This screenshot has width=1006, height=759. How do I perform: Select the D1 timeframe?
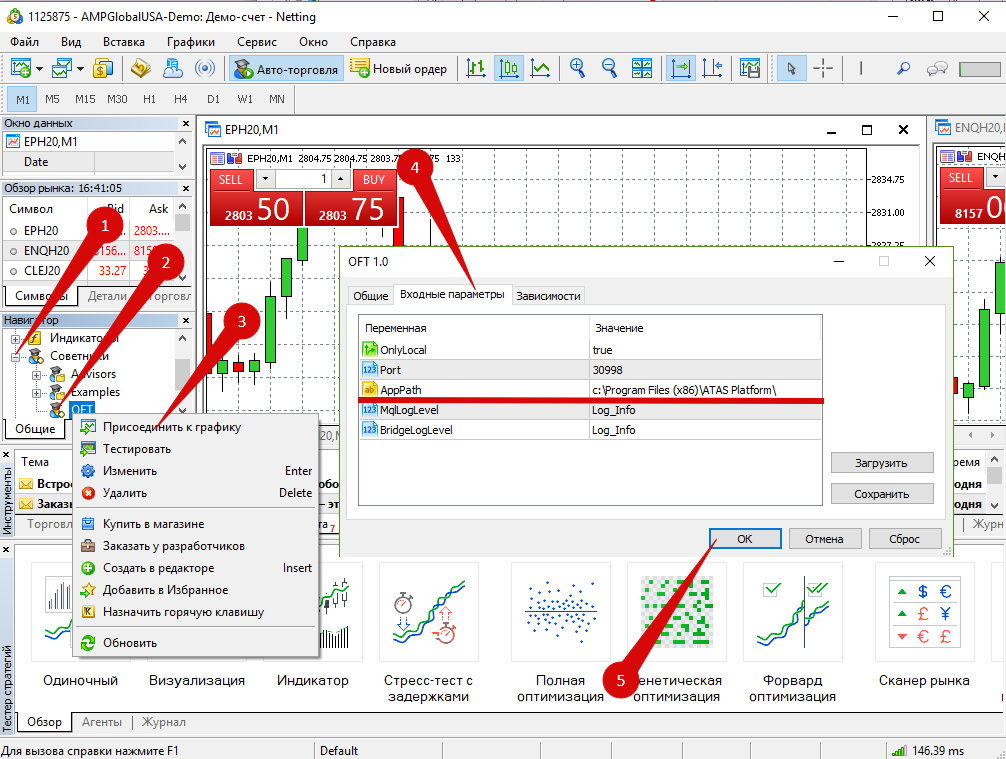click(213, 99)
